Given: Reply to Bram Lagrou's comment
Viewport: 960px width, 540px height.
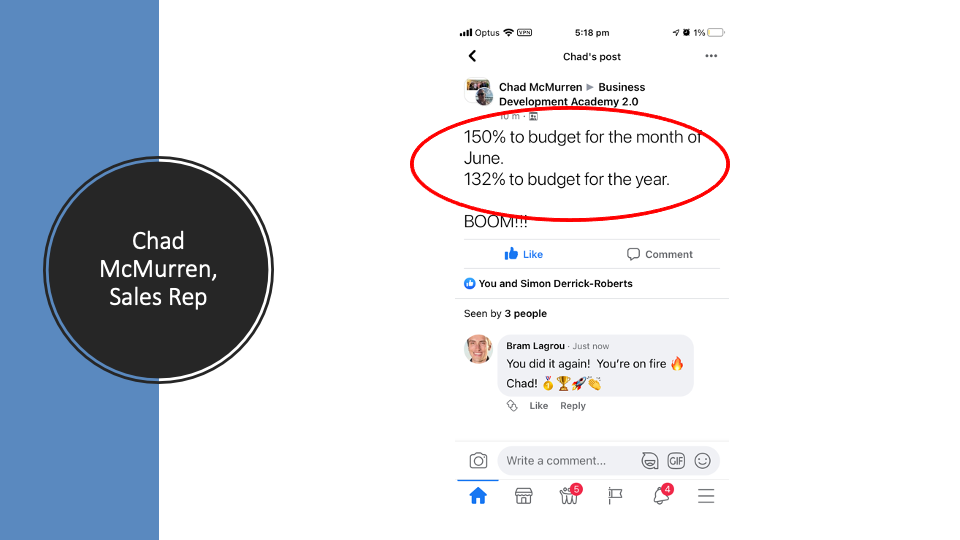Looking at the screenshot, I should tap(572, 405).
